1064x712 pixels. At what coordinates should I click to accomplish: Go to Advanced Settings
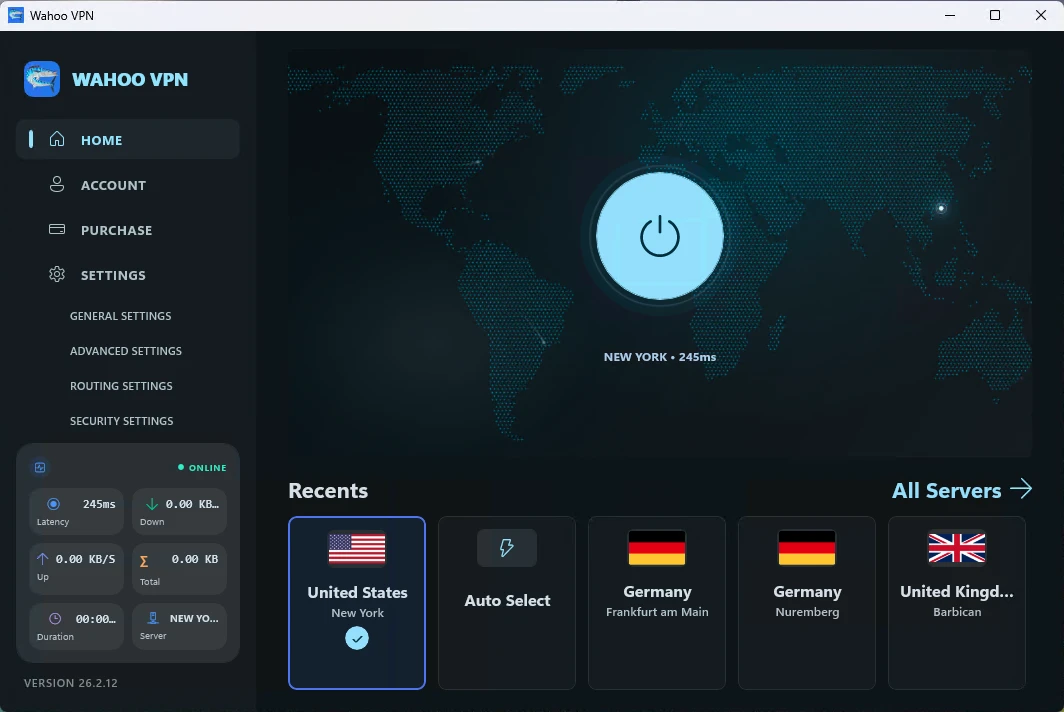tap(126, 351)
